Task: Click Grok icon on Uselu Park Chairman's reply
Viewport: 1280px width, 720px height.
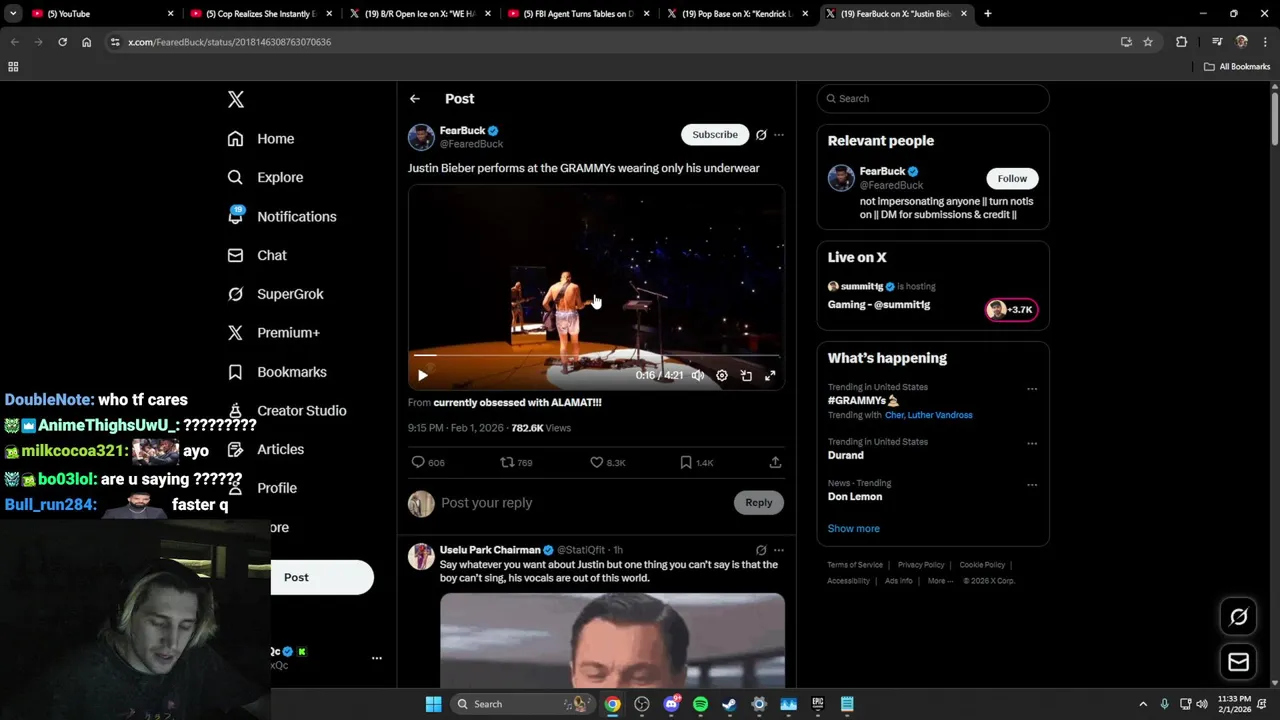Action: [x=761, y=550]
